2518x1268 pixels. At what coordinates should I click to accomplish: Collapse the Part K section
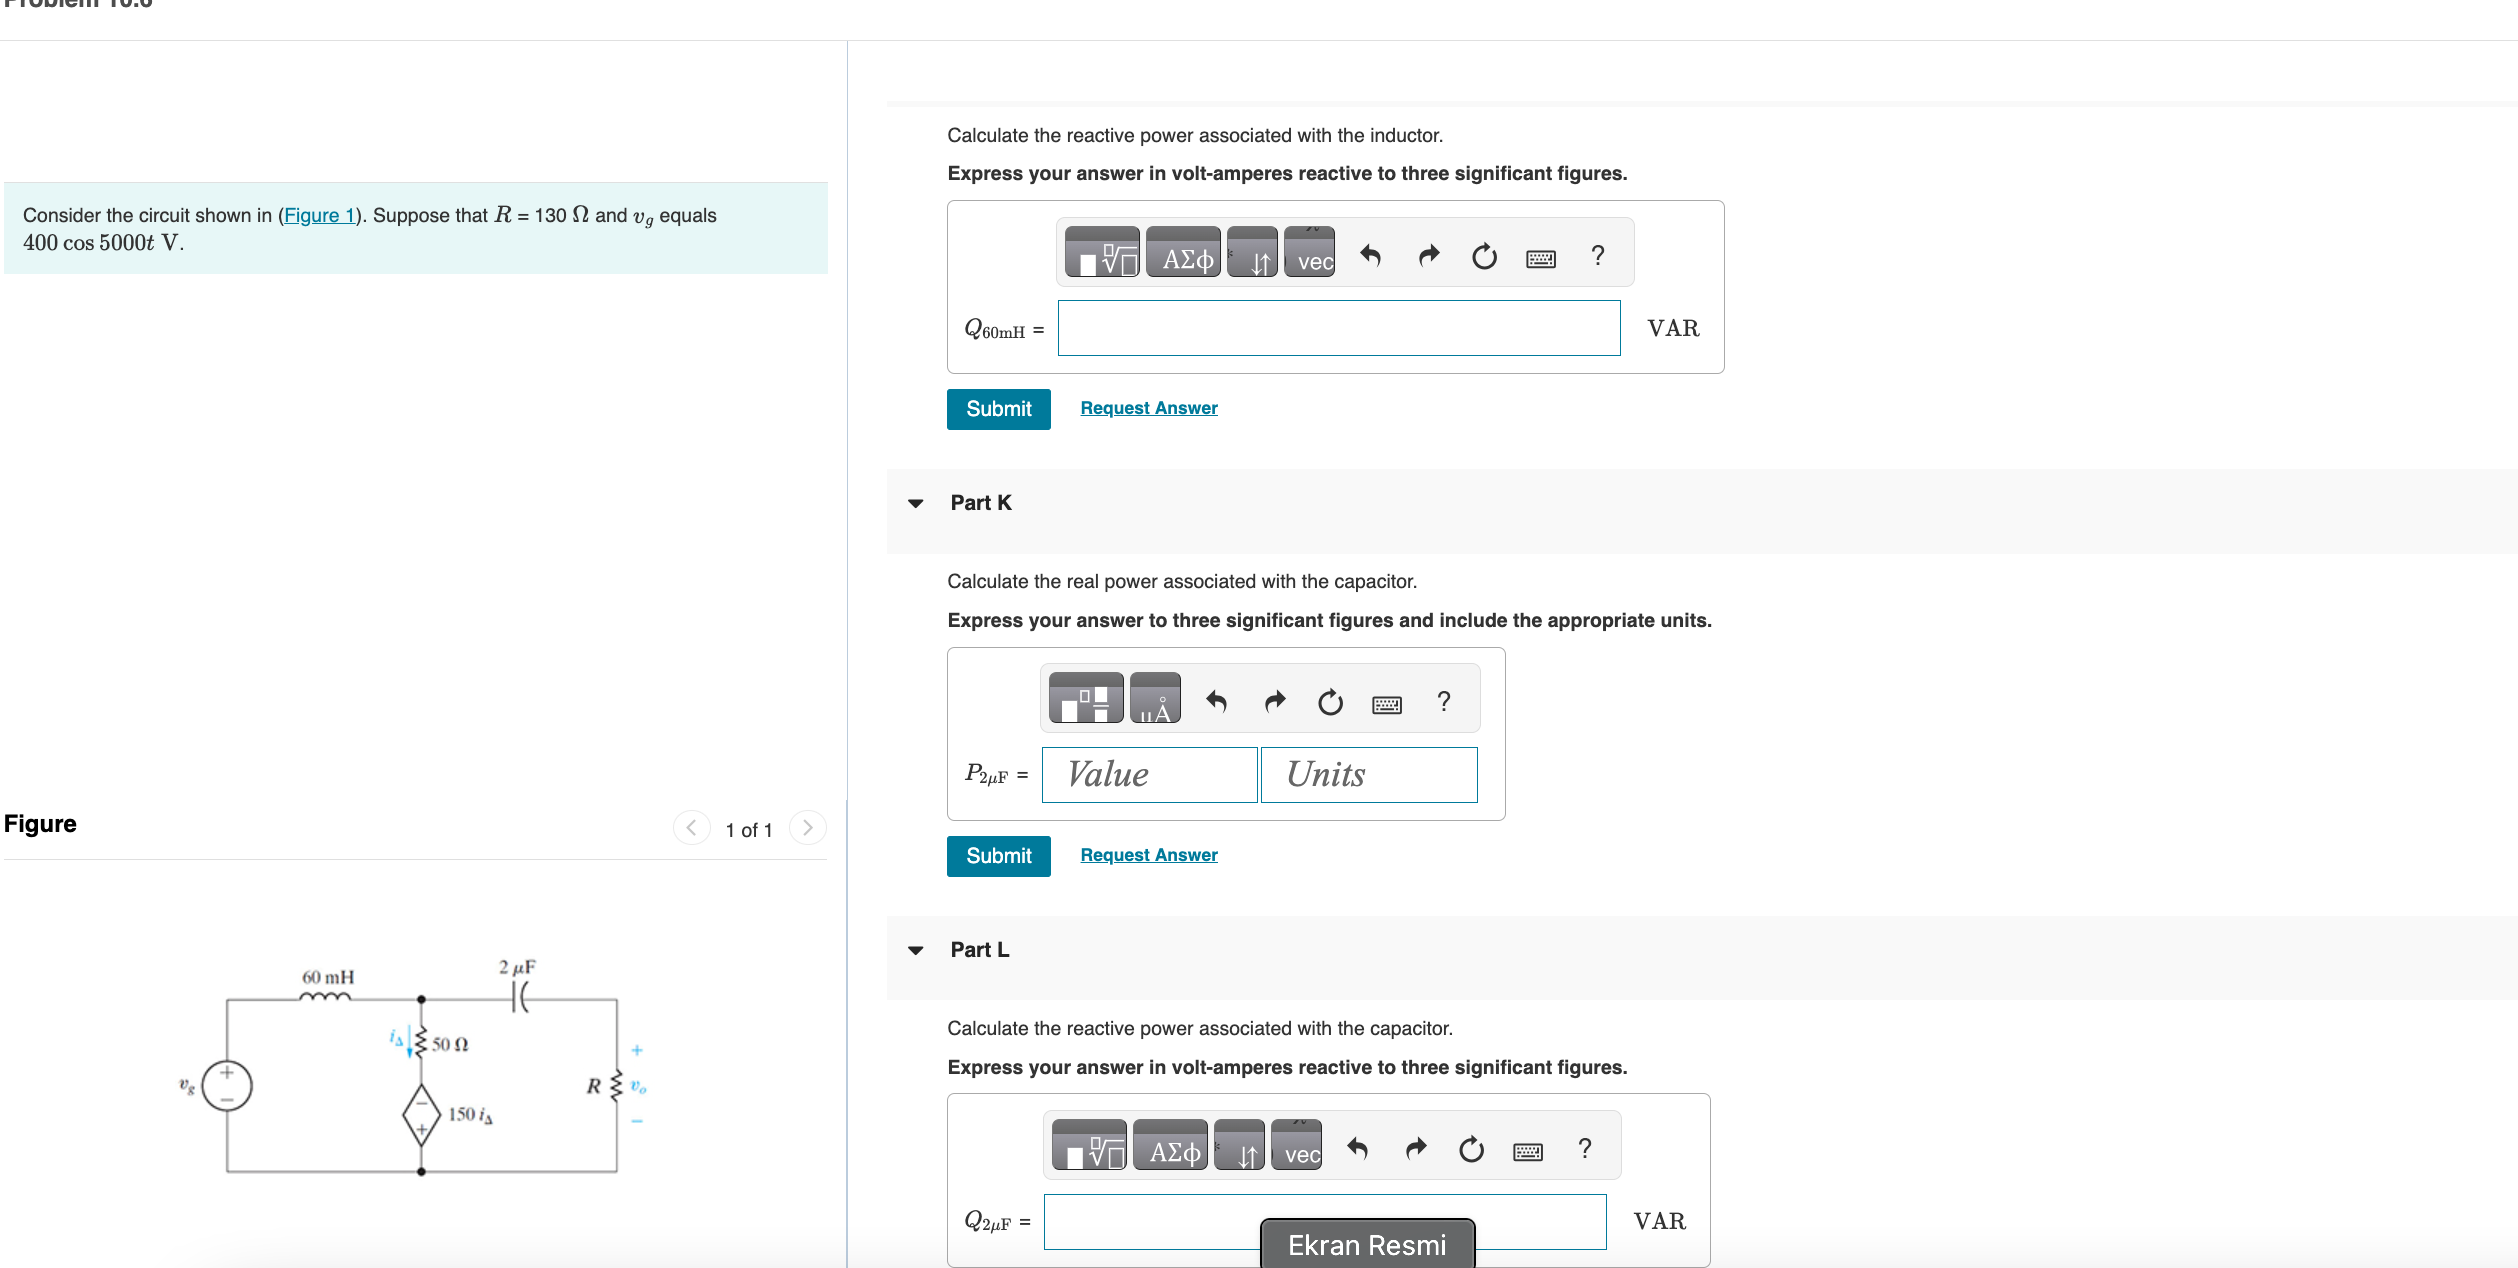916,503
